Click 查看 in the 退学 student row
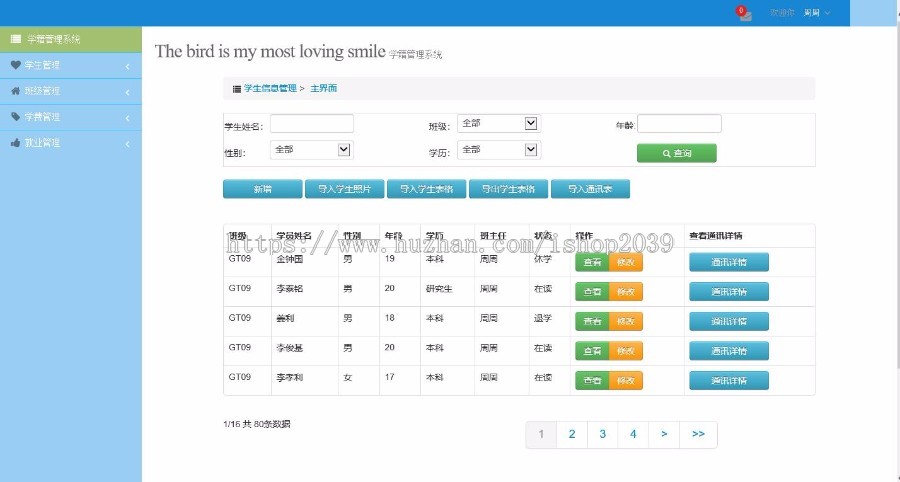This screenshot has width=900, height=482. click(x=592, y=321)
